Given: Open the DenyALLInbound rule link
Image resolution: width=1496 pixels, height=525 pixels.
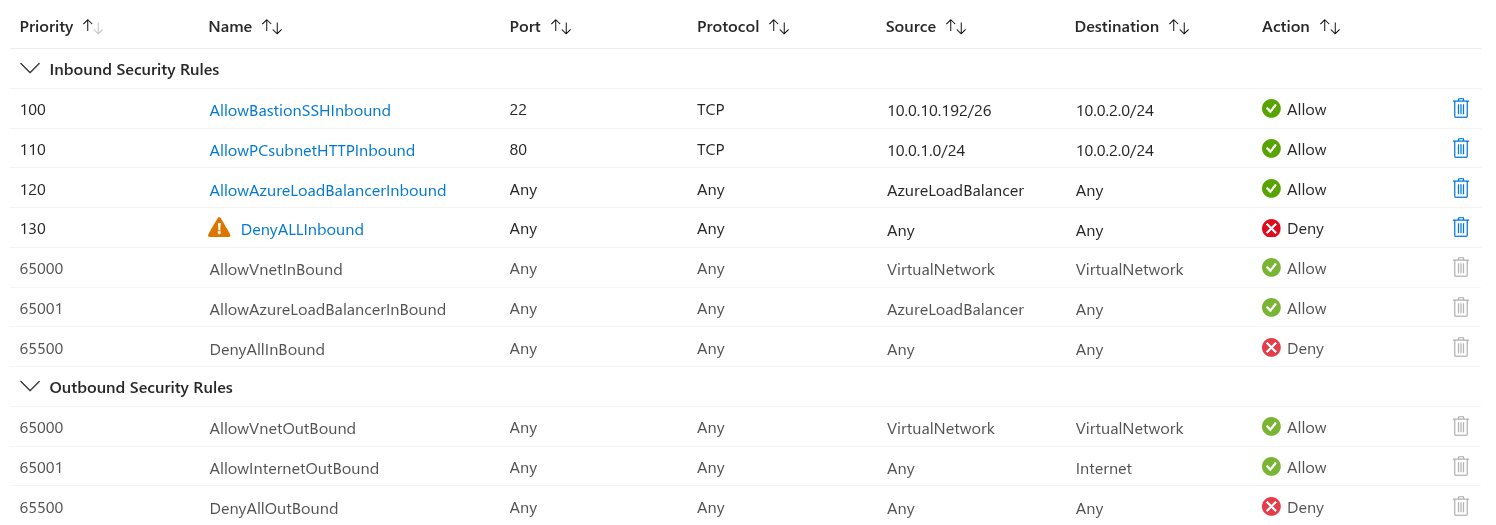Looking at the screenshot, I should 302,229.
